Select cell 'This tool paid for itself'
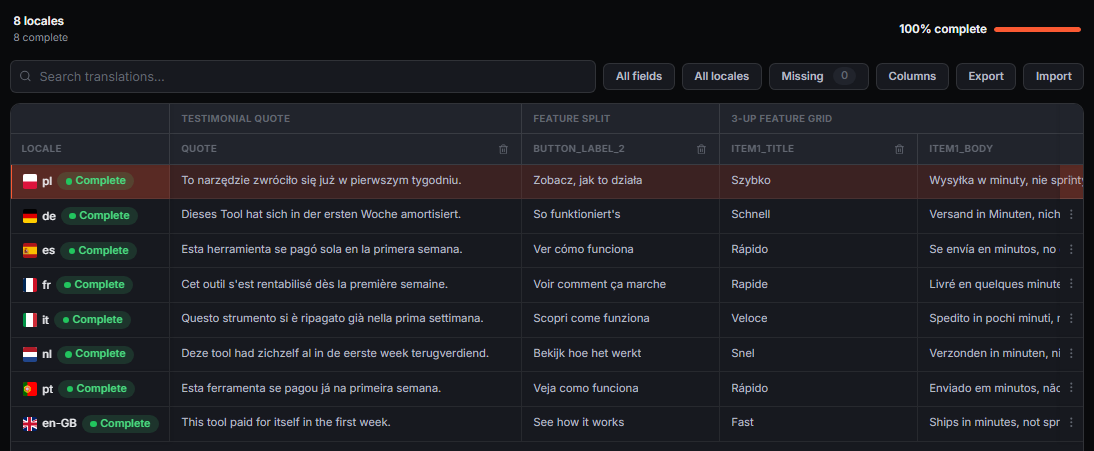1094x451 pixels. click(x=345, y=423)
